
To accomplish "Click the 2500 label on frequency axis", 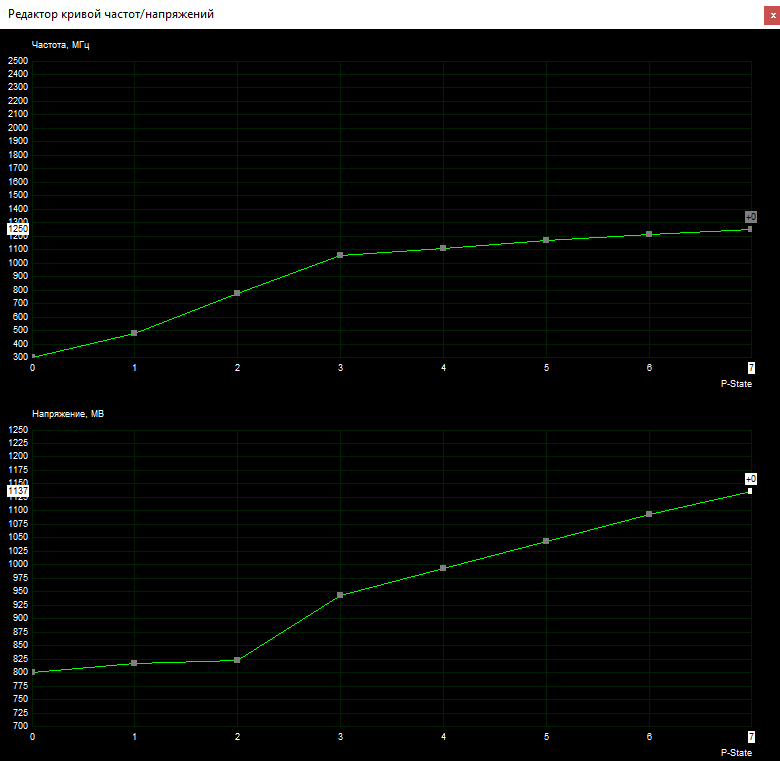I will click(18, 61).
